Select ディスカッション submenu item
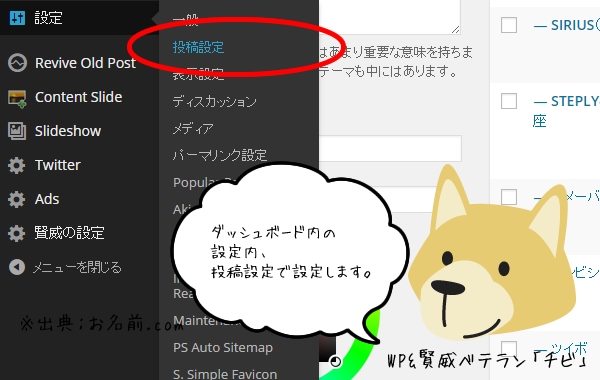Viewport: 600px width, 380px height. pos(215,102)
